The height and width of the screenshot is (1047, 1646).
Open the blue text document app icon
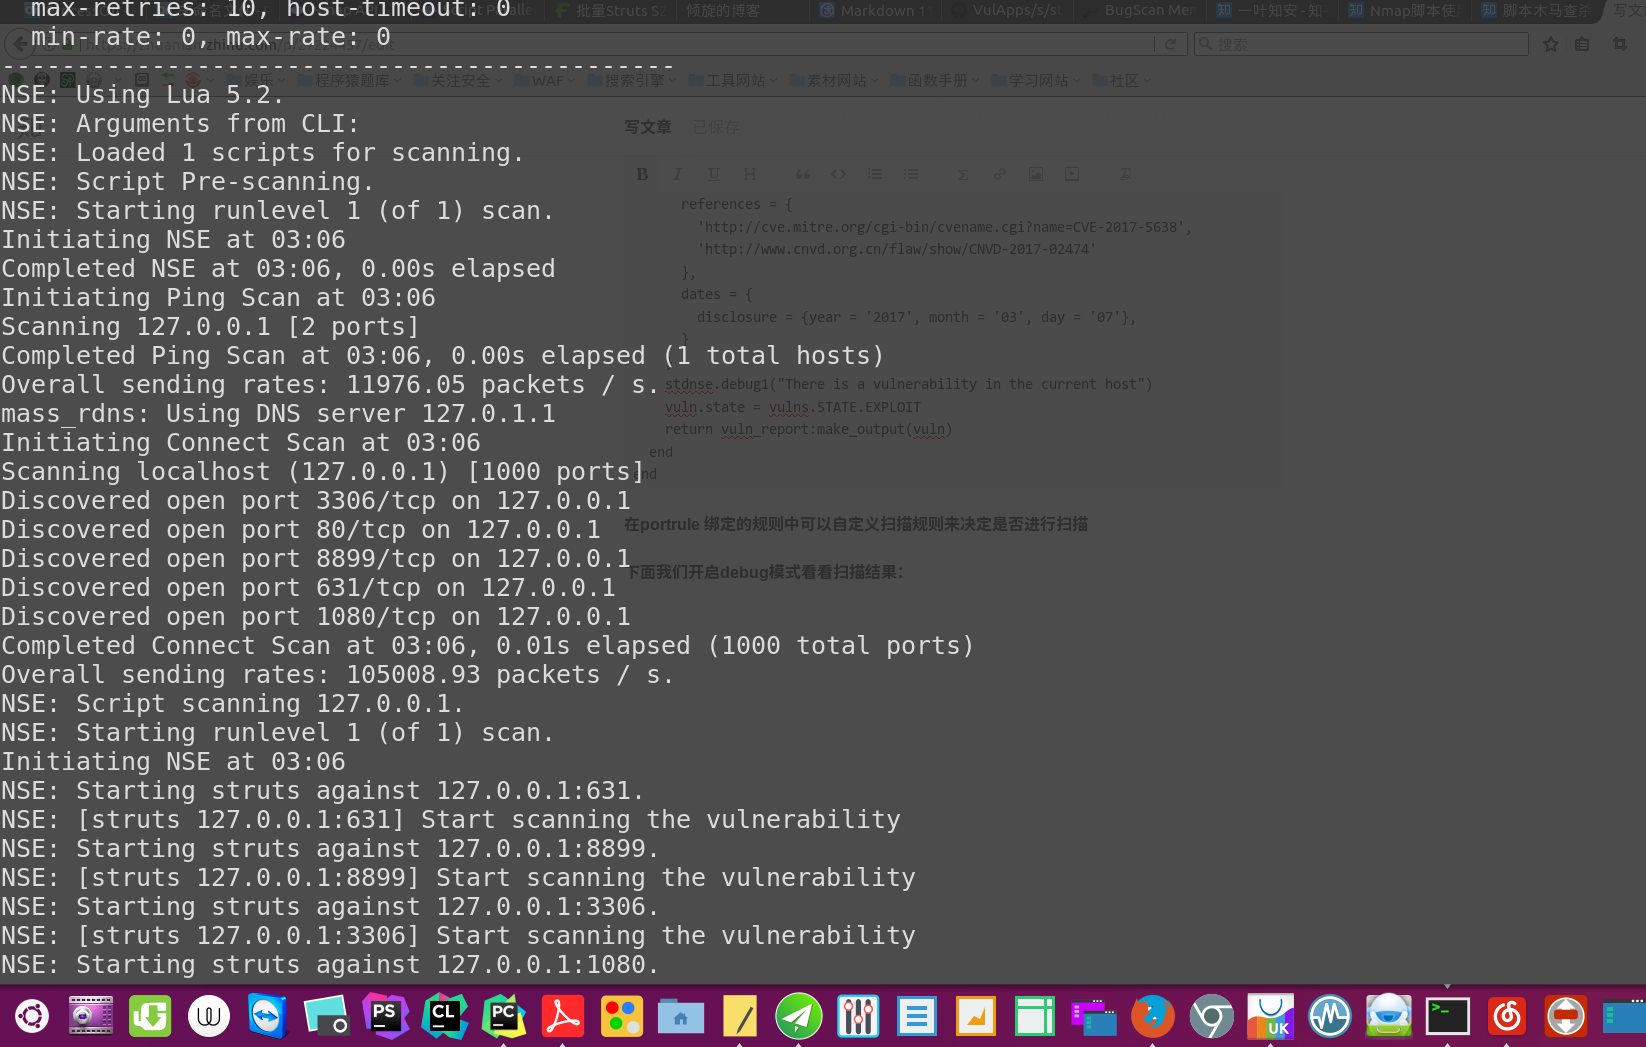tap(916, 1017)
